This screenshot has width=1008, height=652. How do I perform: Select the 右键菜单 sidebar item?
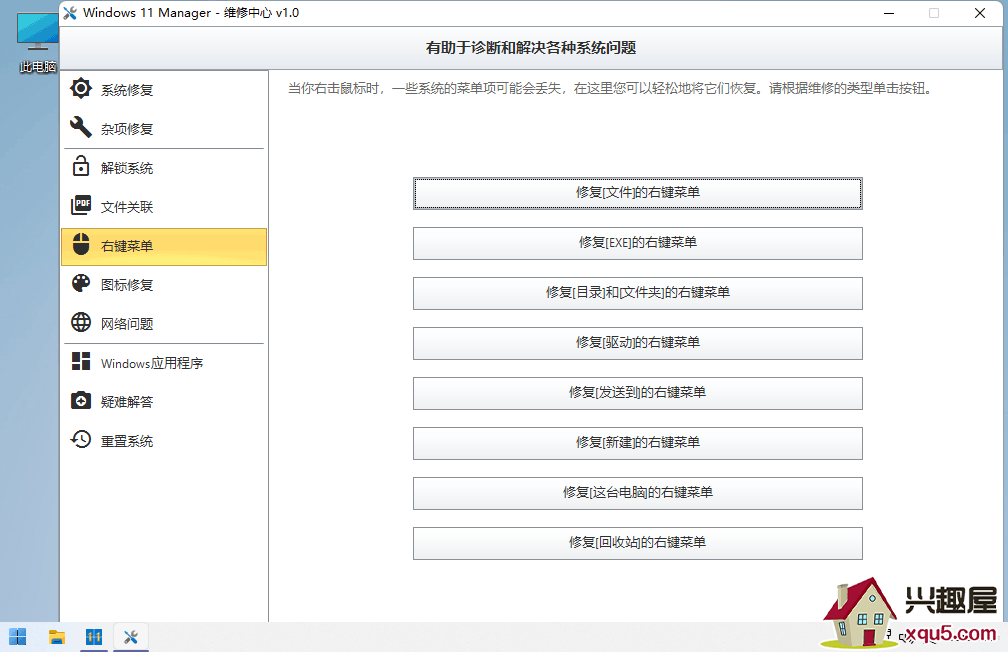tap(164, 246)
